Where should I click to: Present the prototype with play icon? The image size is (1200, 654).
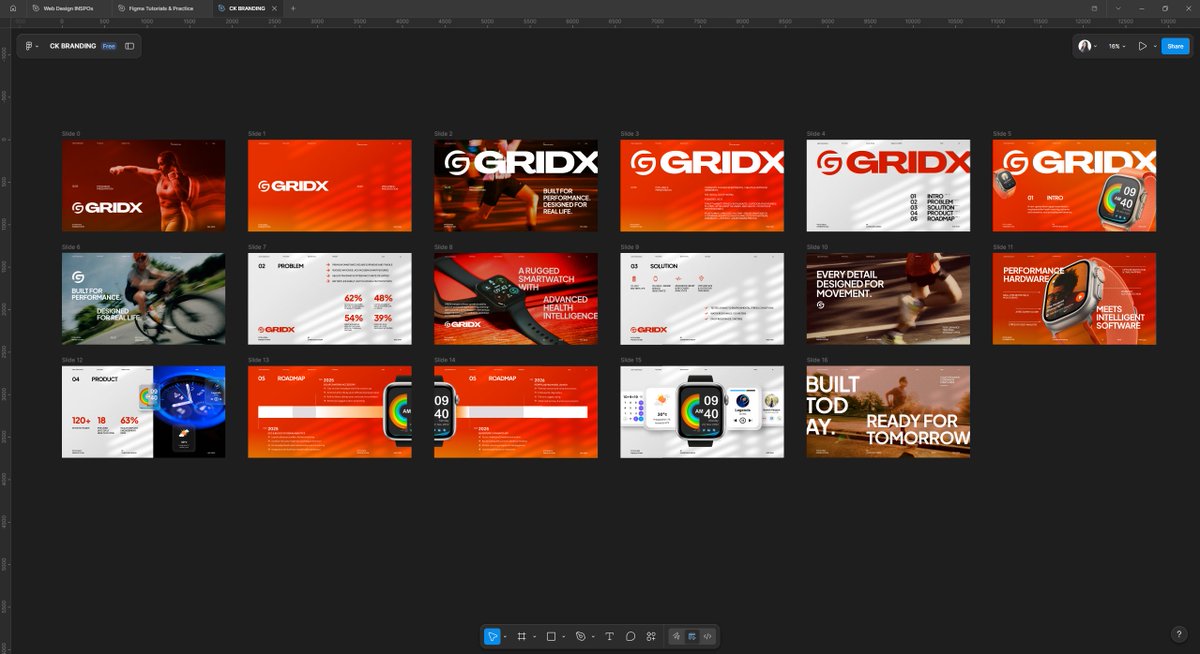[x=1142, y=46]
